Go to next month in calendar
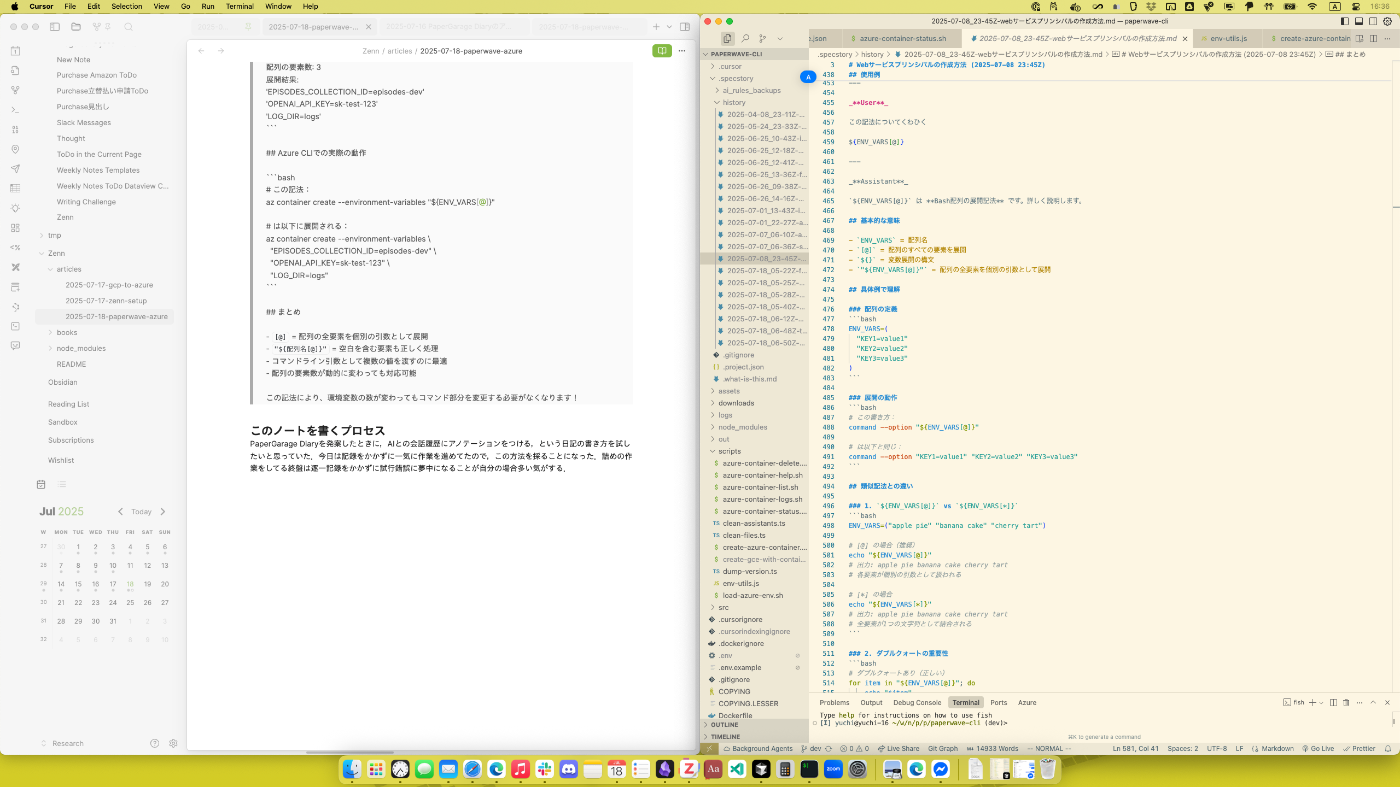The image size is (1400, 787). click(163, 511)
